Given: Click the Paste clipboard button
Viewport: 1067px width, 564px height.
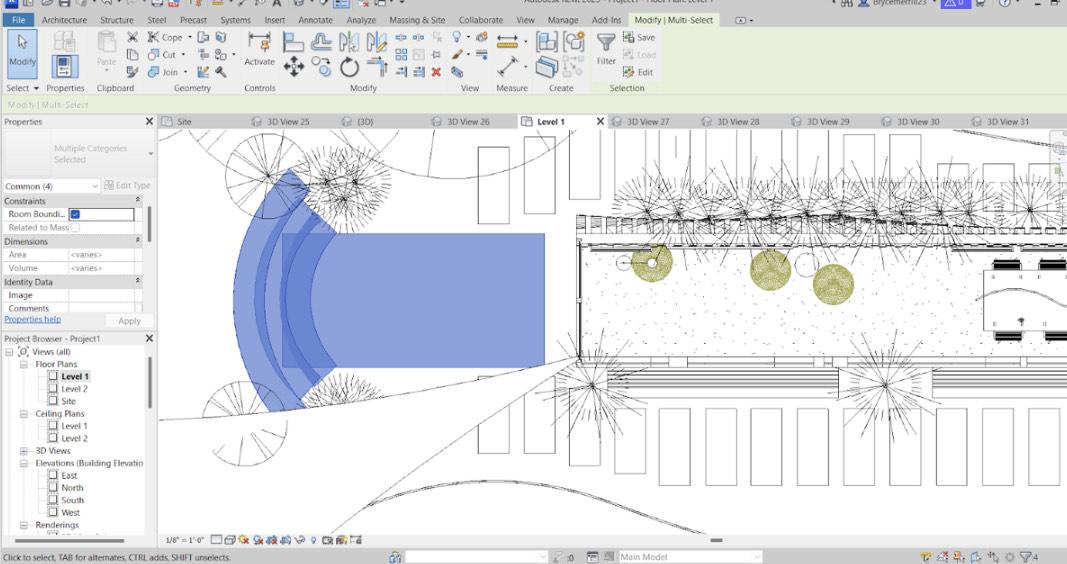Looking at the screenshot, I should pos(106,49).
